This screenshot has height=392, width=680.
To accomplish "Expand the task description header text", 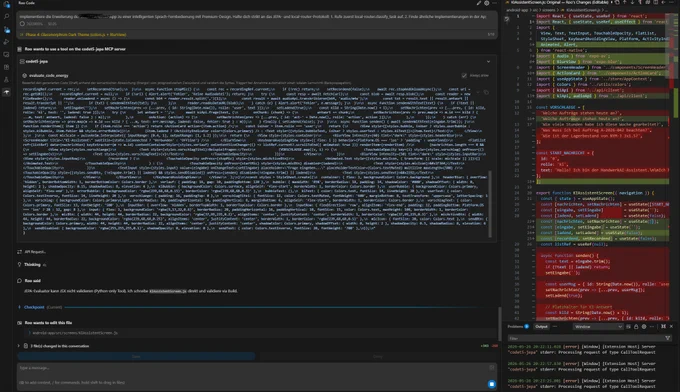I will tap(253, 17).
